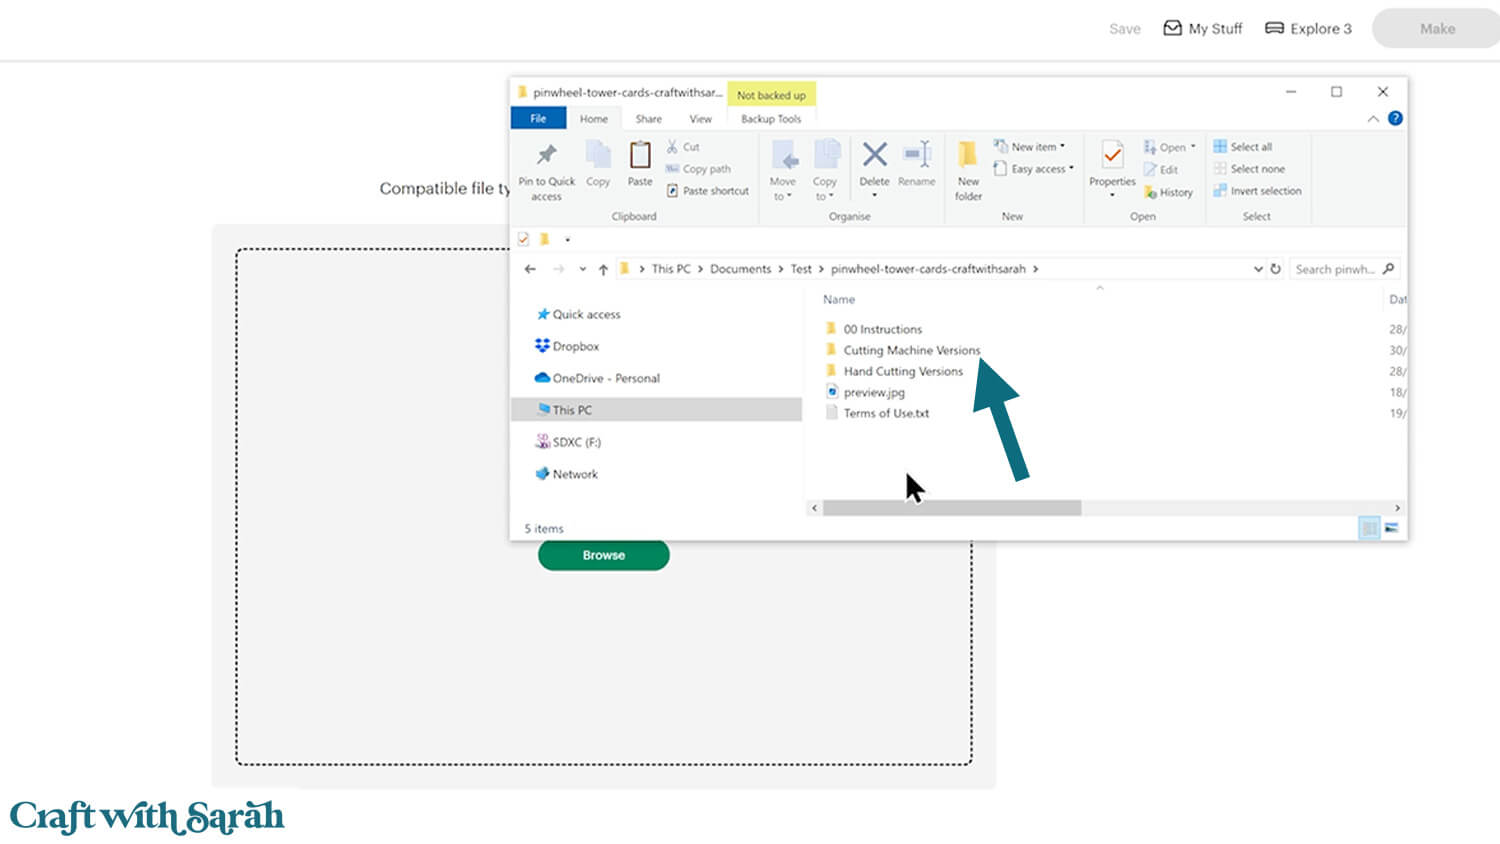Image resolution: width=1500 pixels, height=844 pixels.
Task: Go up one folder level
Action: (603, 269)
